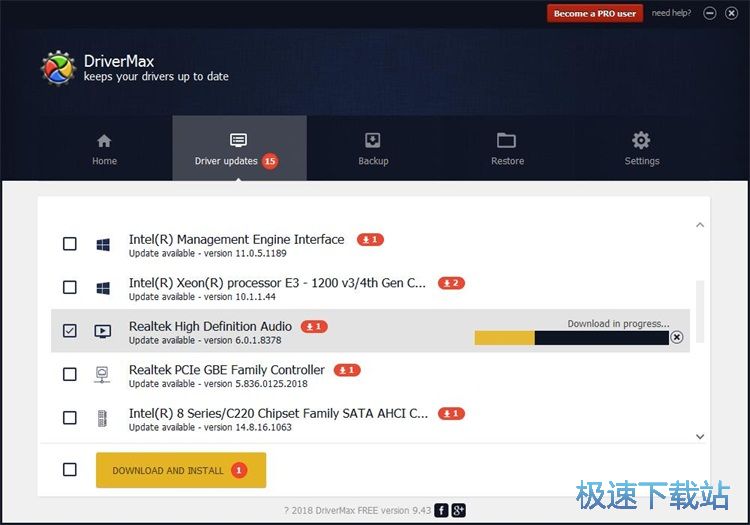Click Windows icon for Management Engine Interface

[x=103, y=245]
